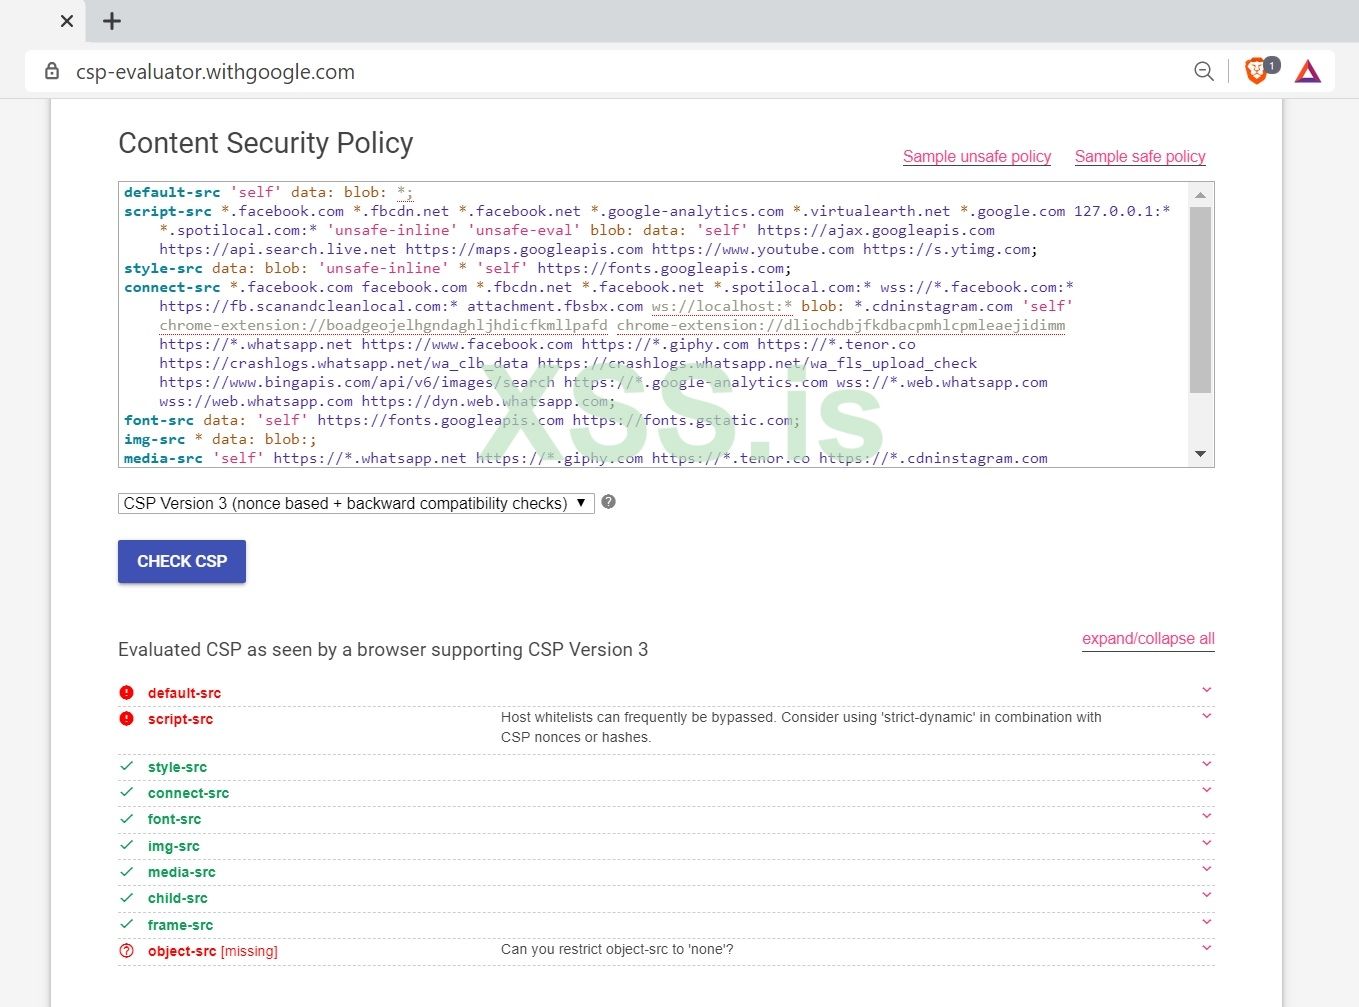Select the connect-src finding label
The width and height of the screenshot is (1359, 1007).
click(x=188, y=793)
